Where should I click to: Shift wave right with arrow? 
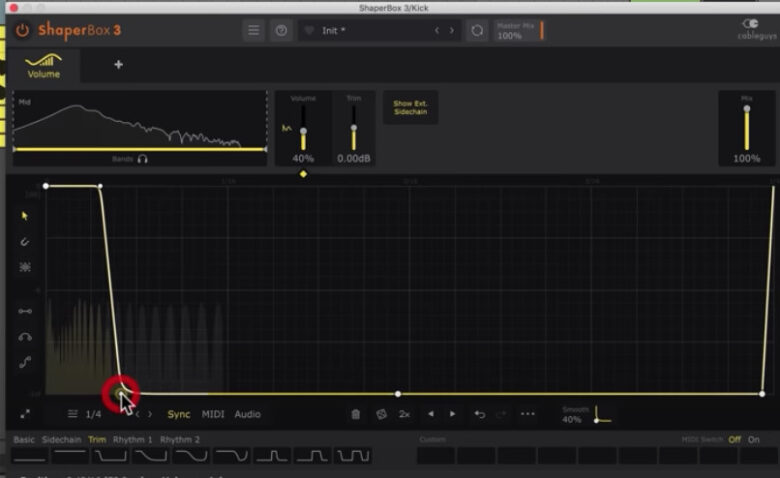(x=452, y=414)
